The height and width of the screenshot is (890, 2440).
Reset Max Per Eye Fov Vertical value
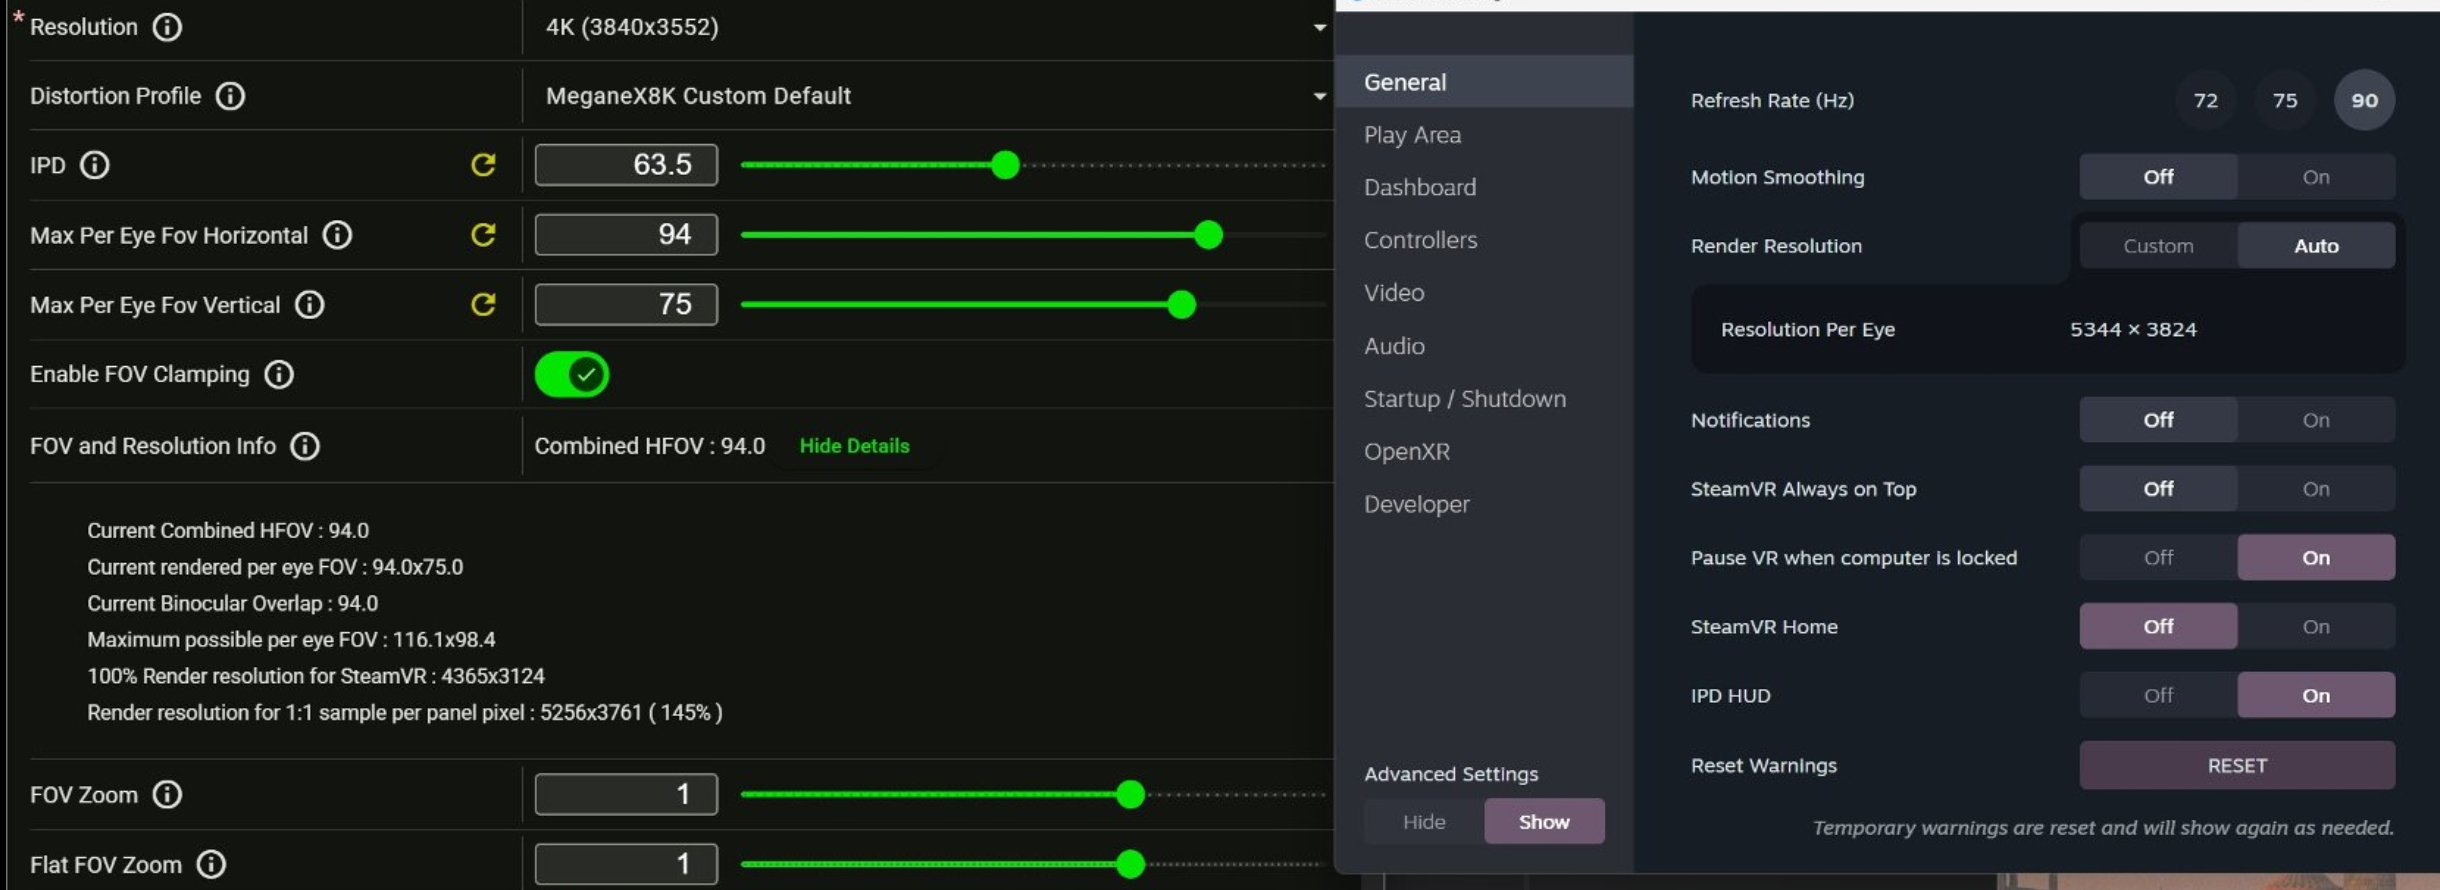pos(484,304)
